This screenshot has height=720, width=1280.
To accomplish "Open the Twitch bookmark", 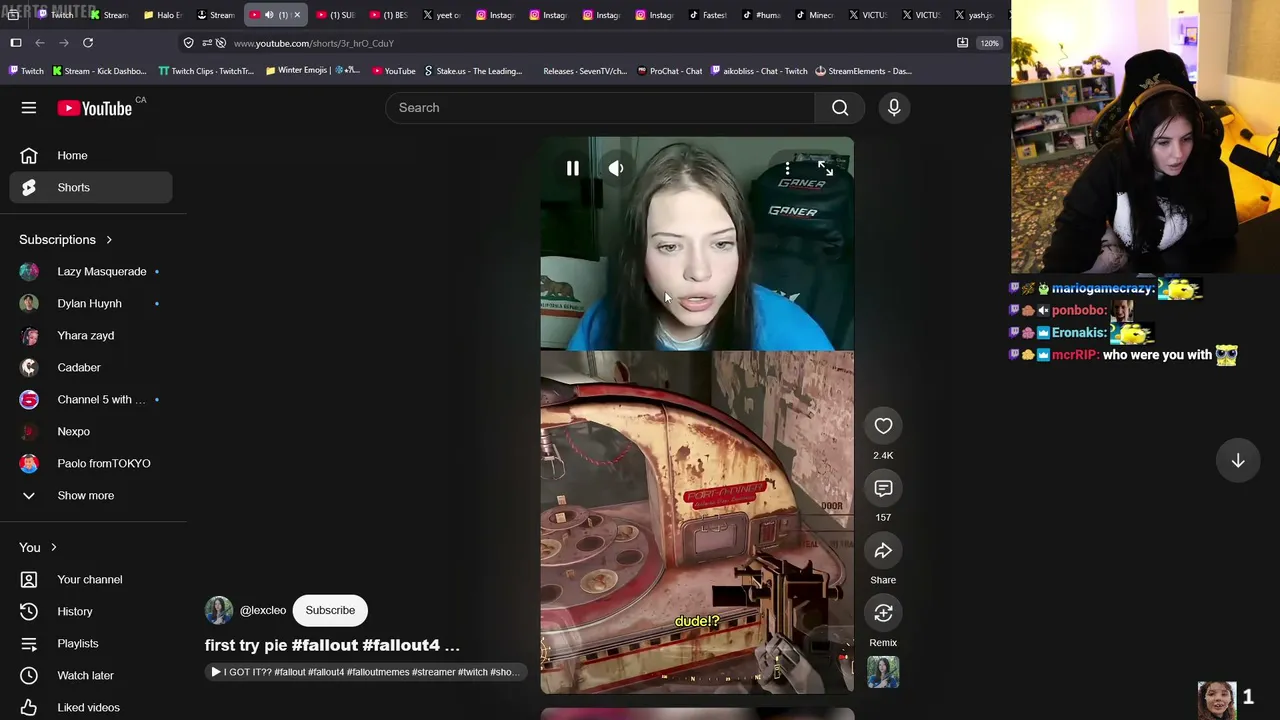I will pyautogui.click(x=26, y=71).
